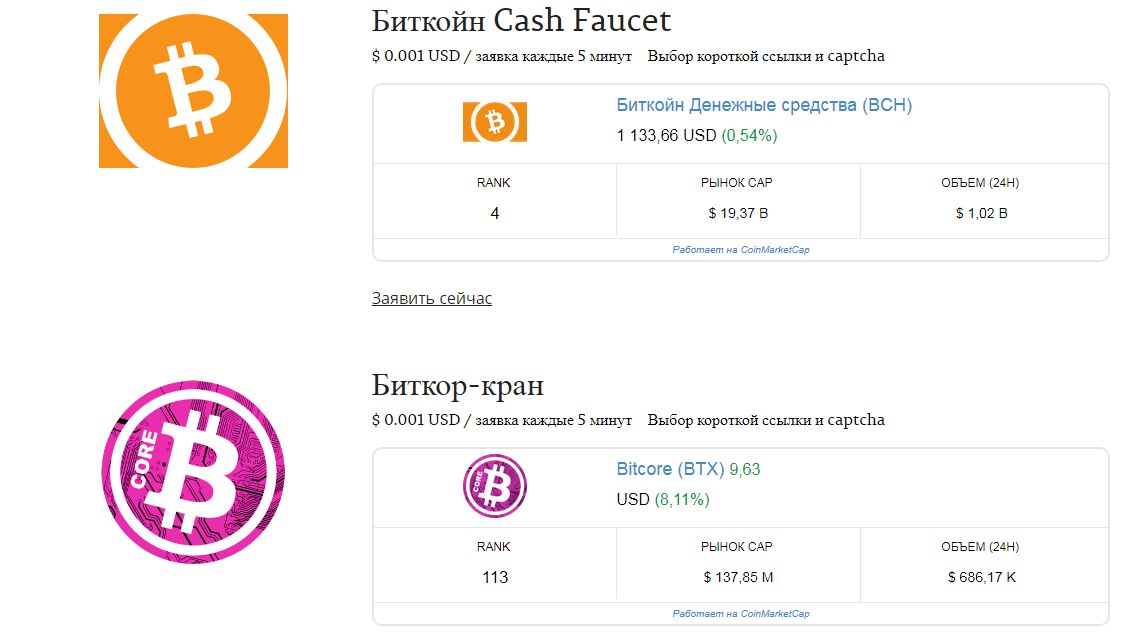Click the large orange Bitcoin Cash logo
The height and width of the screenshot is (639, 1146).
[193, 91]
